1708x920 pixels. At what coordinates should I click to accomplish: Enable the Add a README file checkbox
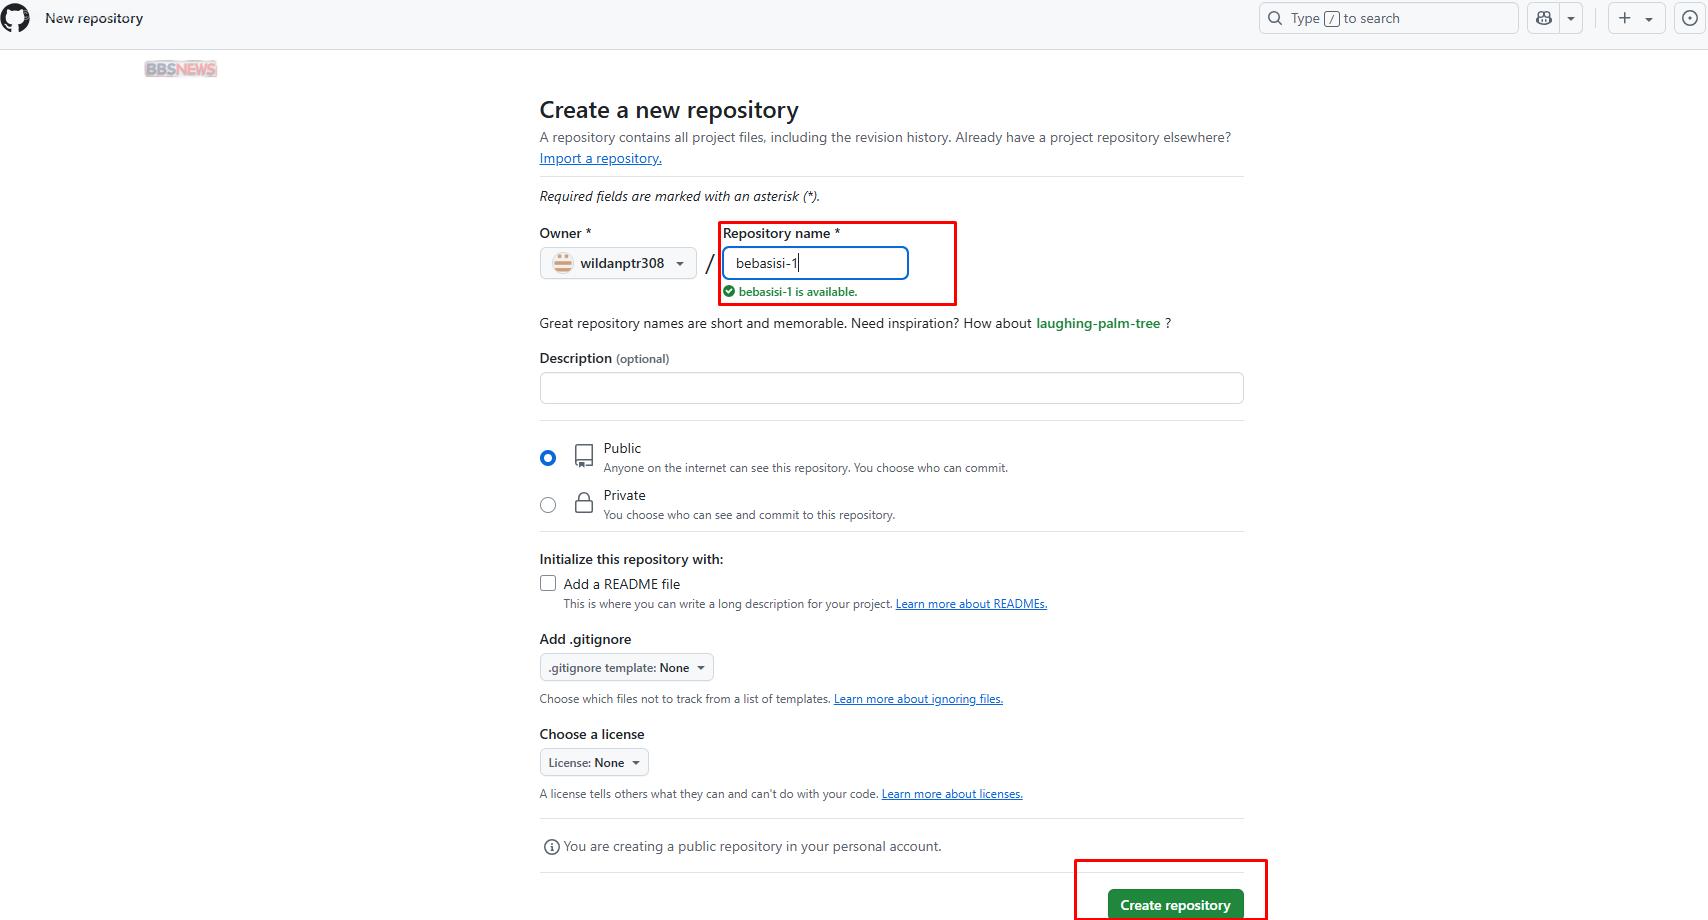pos(548,583)
